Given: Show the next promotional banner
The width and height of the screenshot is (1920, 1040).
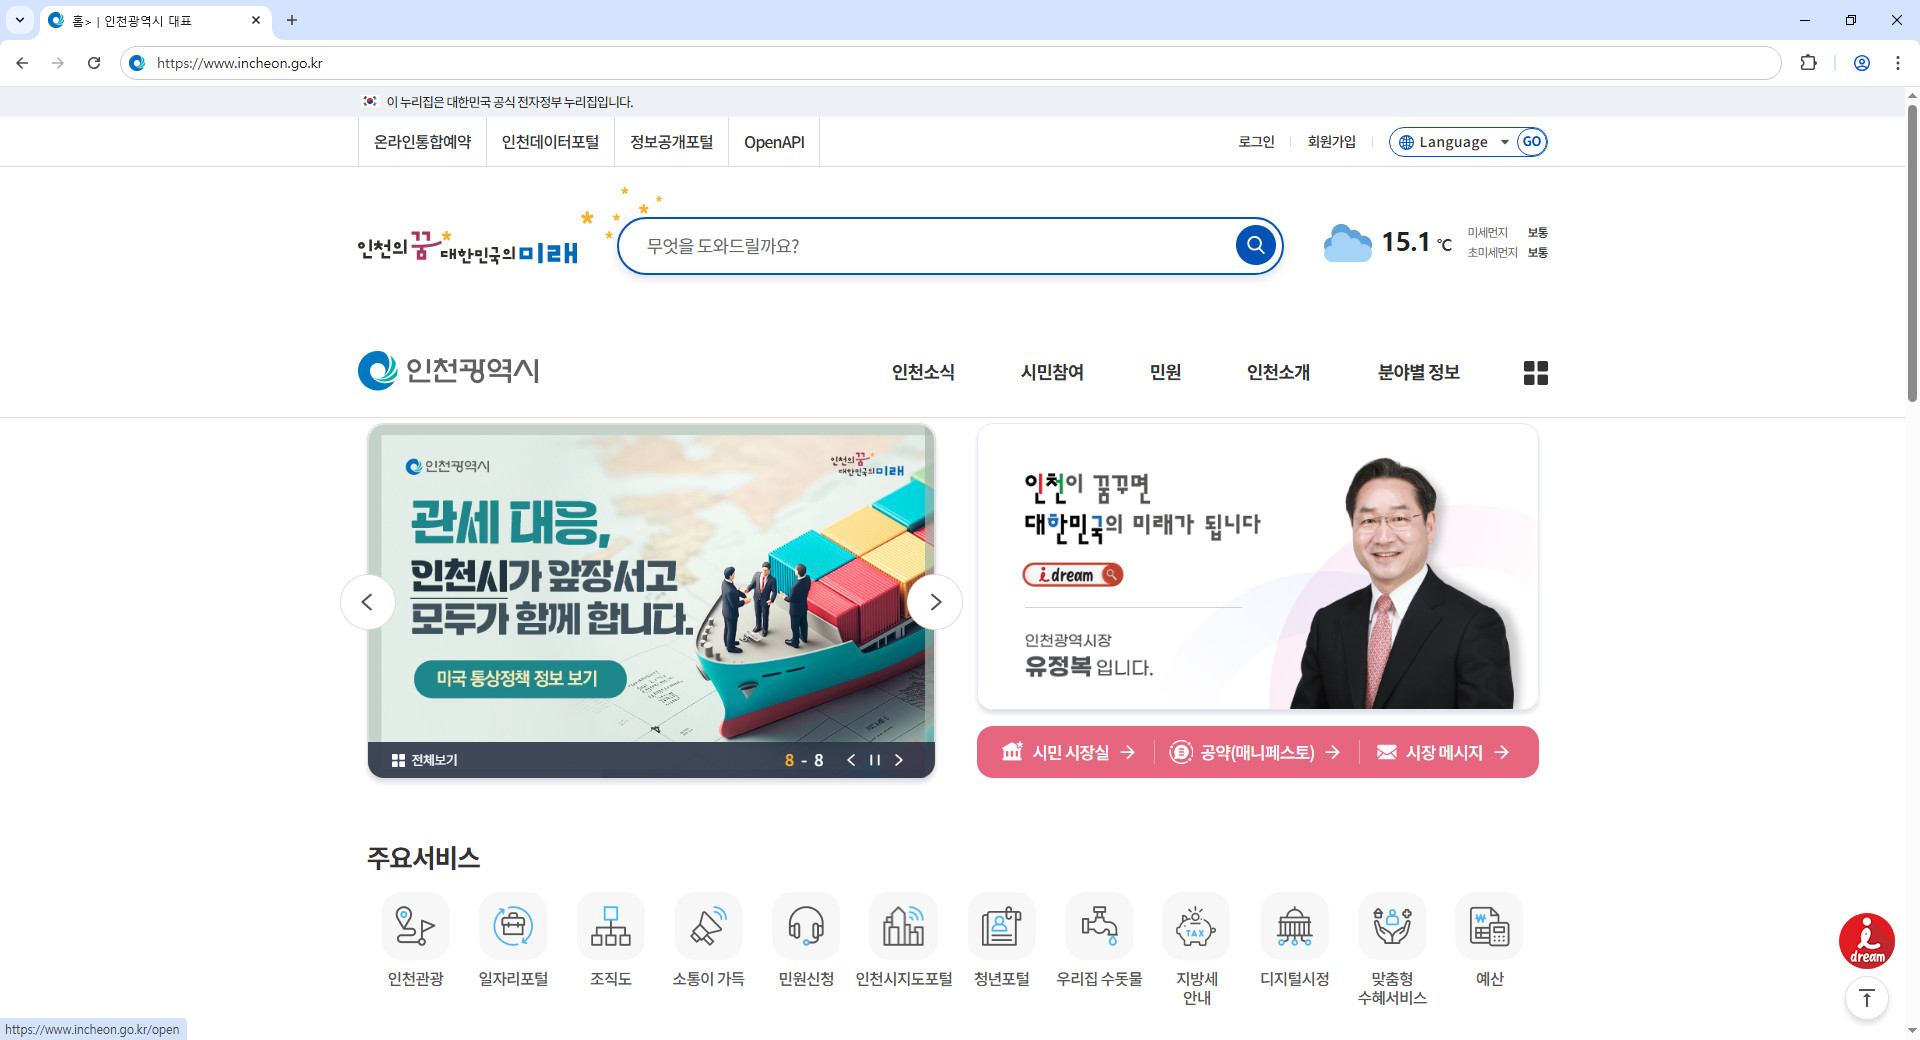Looking at the screenshot, I should click(934, 601).
